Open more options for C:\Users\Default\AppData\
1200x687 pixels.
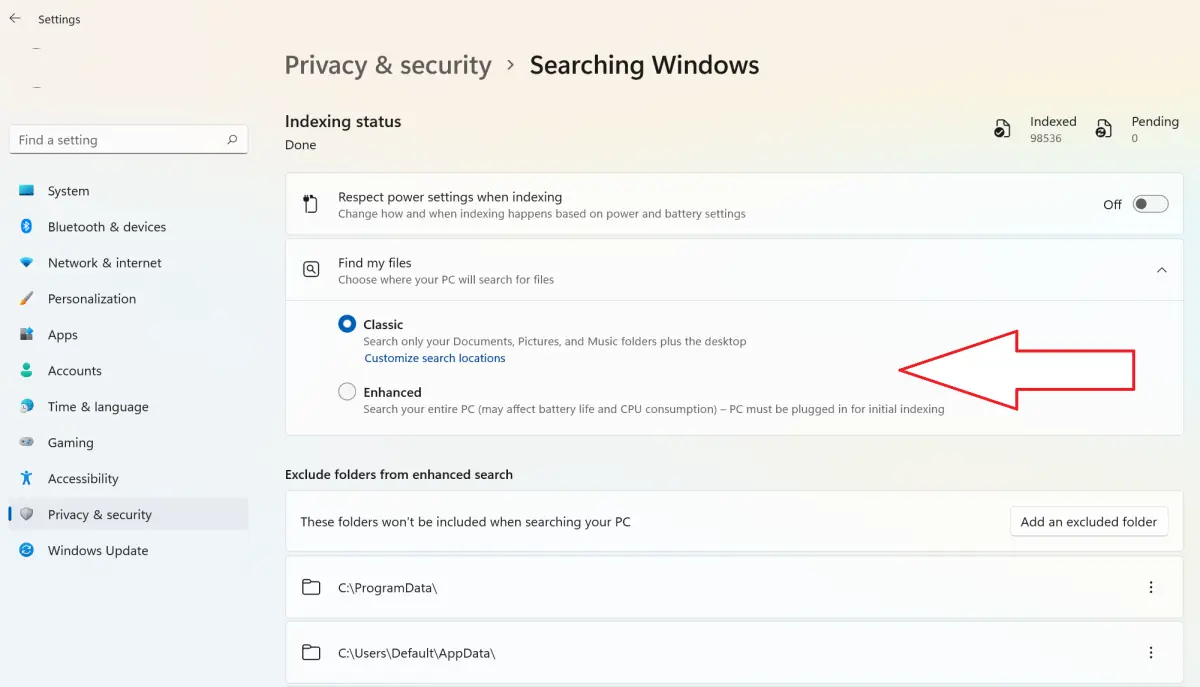click(1151, 653)
